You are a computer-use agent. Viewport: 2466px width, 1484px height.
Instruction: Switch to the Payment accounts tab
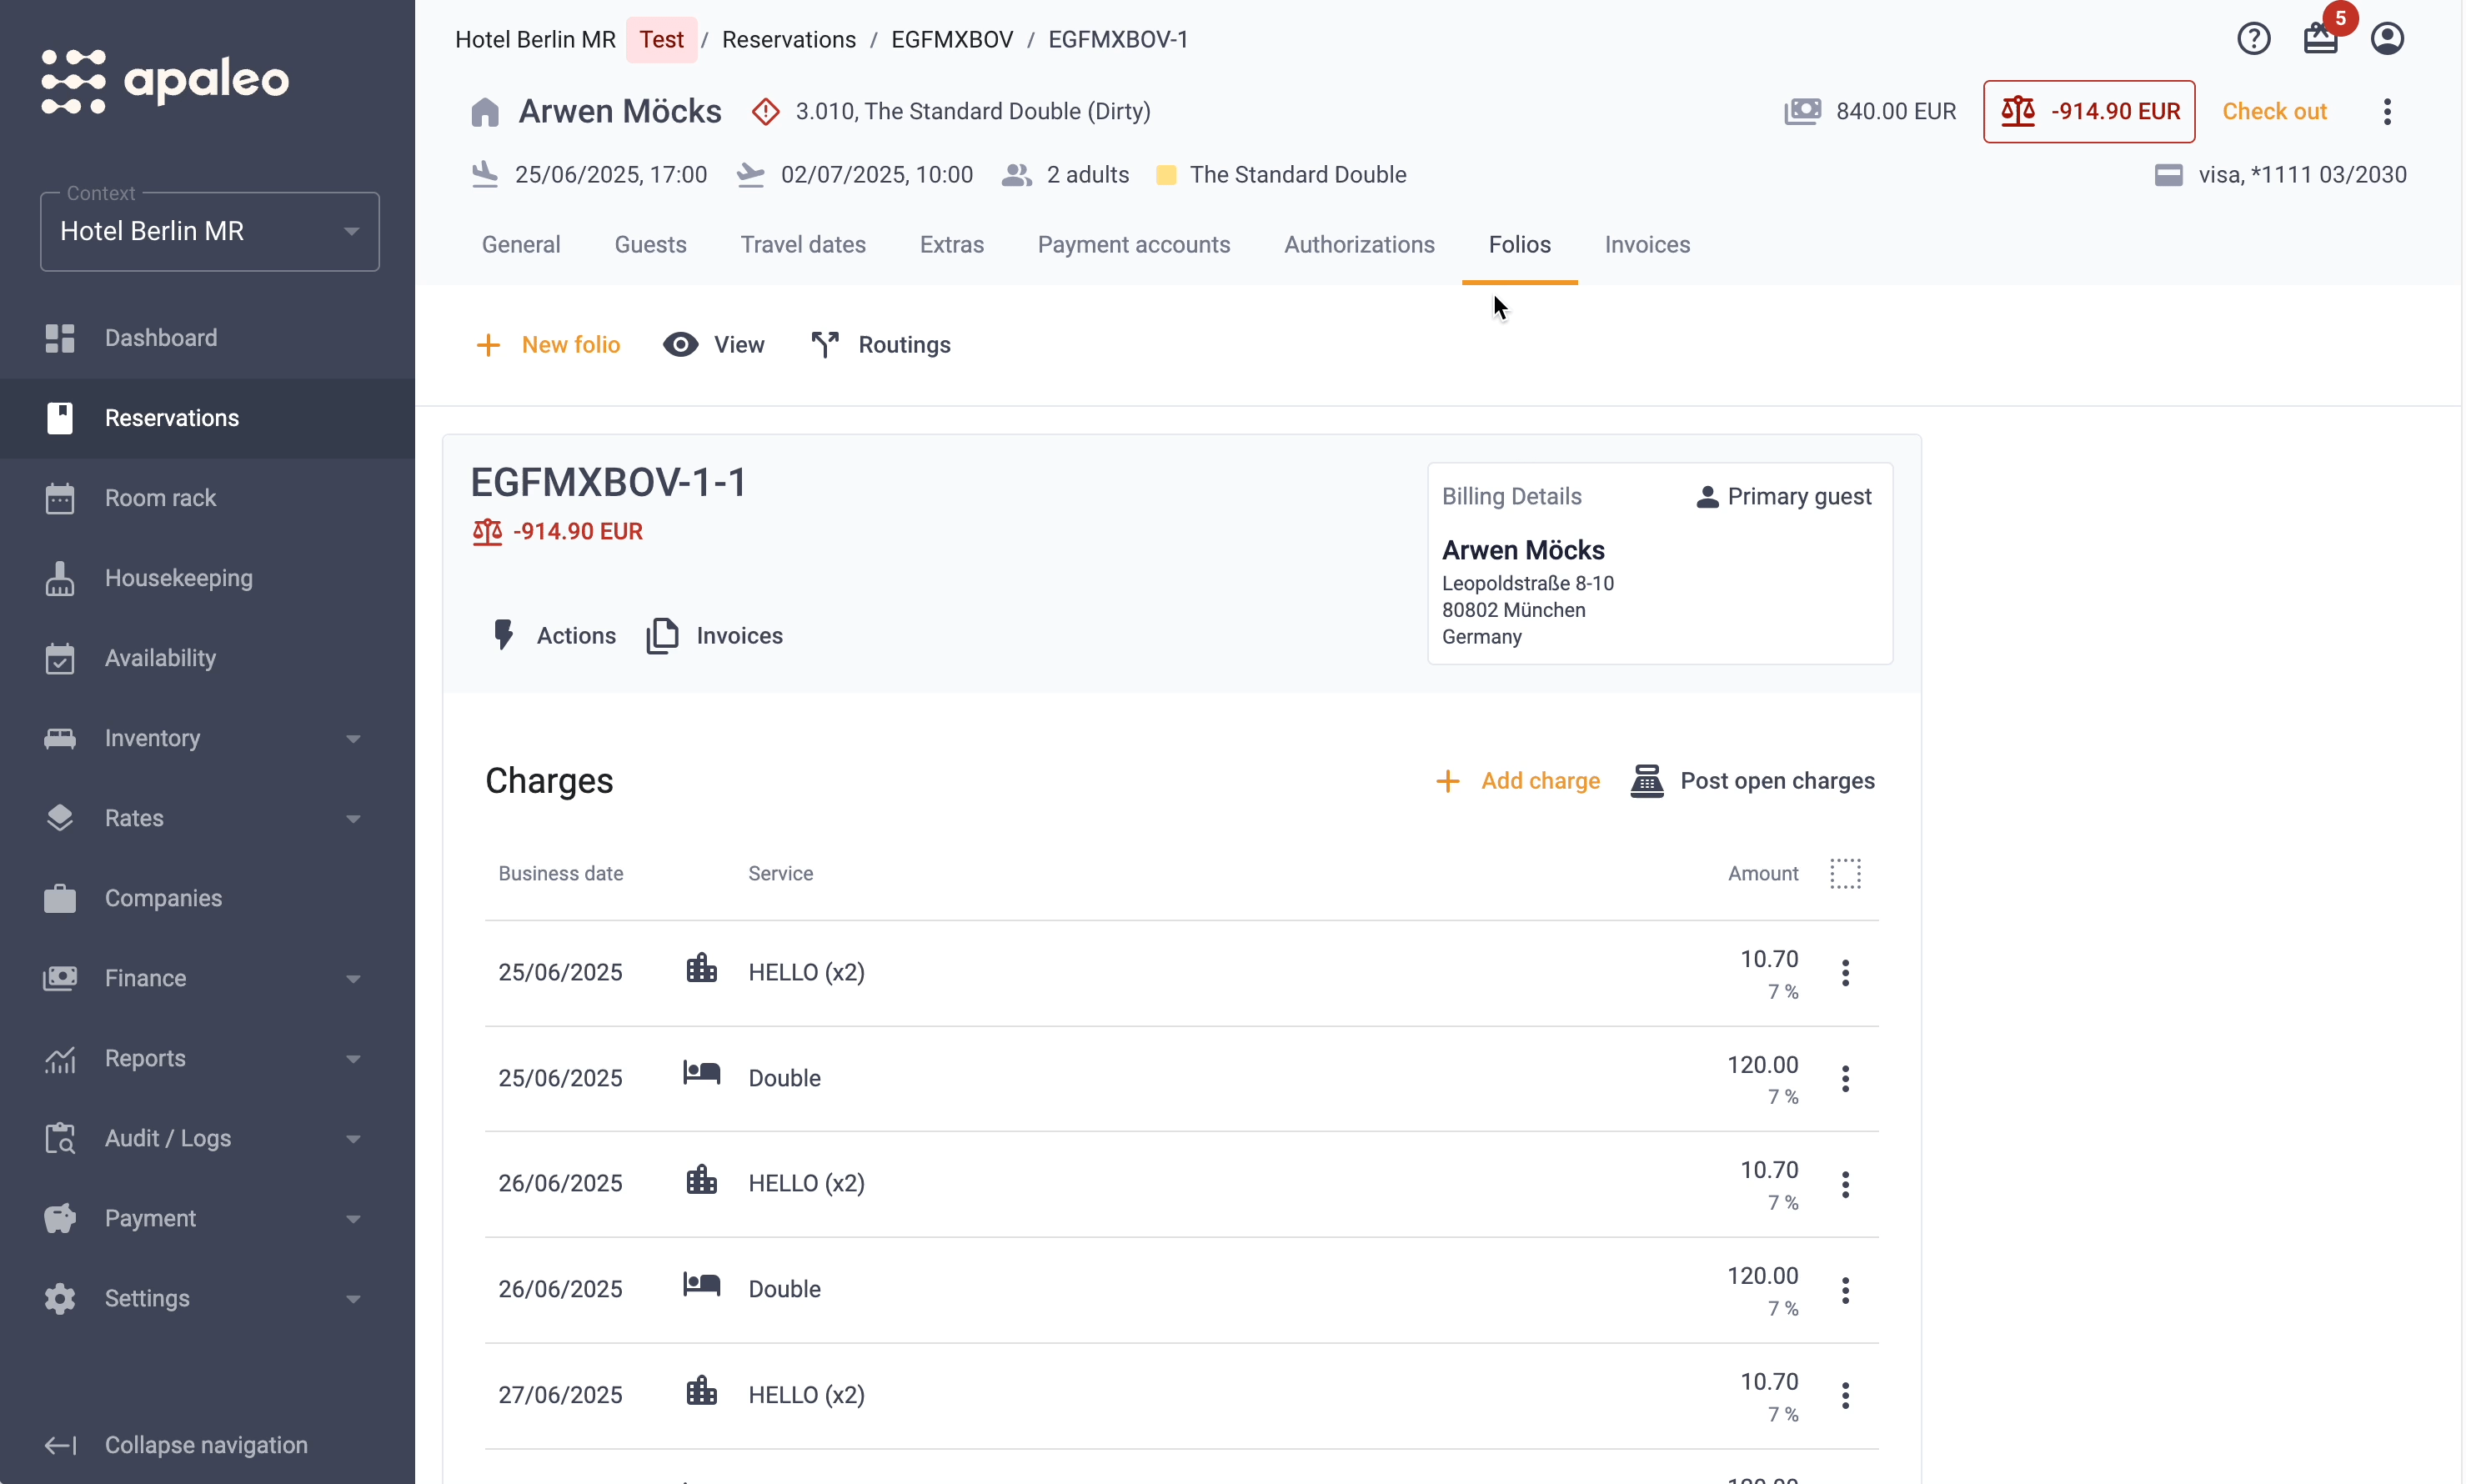pyautogui.click(x=1133, y=245)
